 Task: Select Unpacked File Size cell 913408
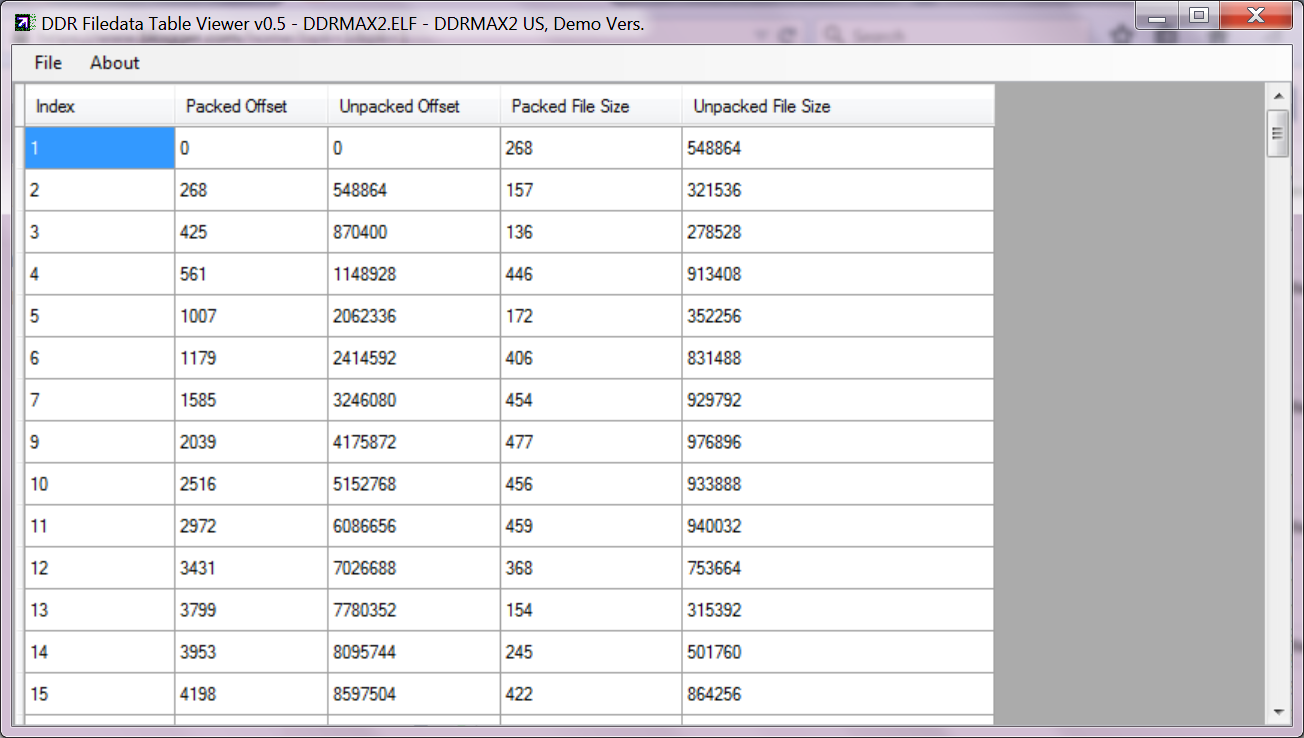[838, 274]
